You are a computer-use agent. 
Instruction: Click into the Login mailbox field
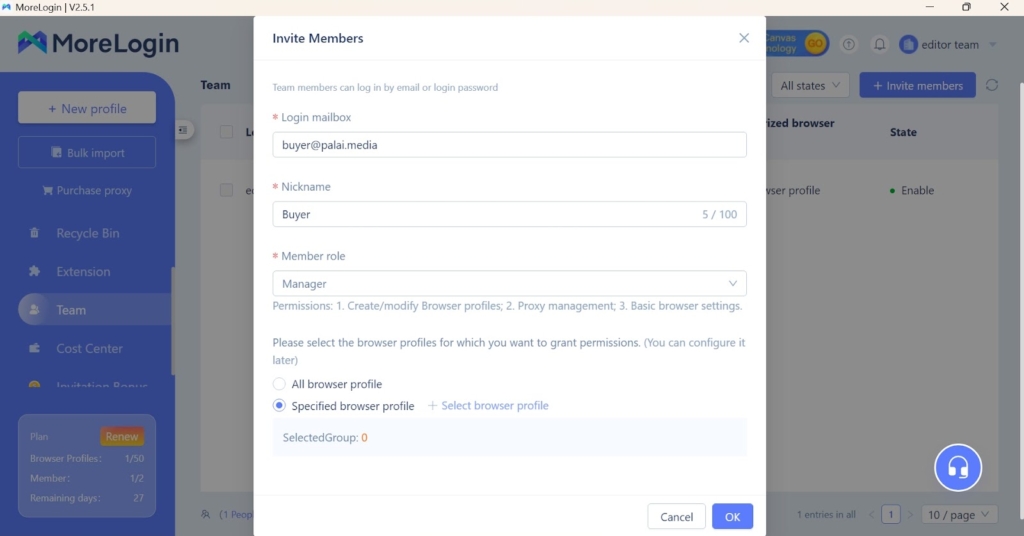pyautogui.click(x=509, y=145)
